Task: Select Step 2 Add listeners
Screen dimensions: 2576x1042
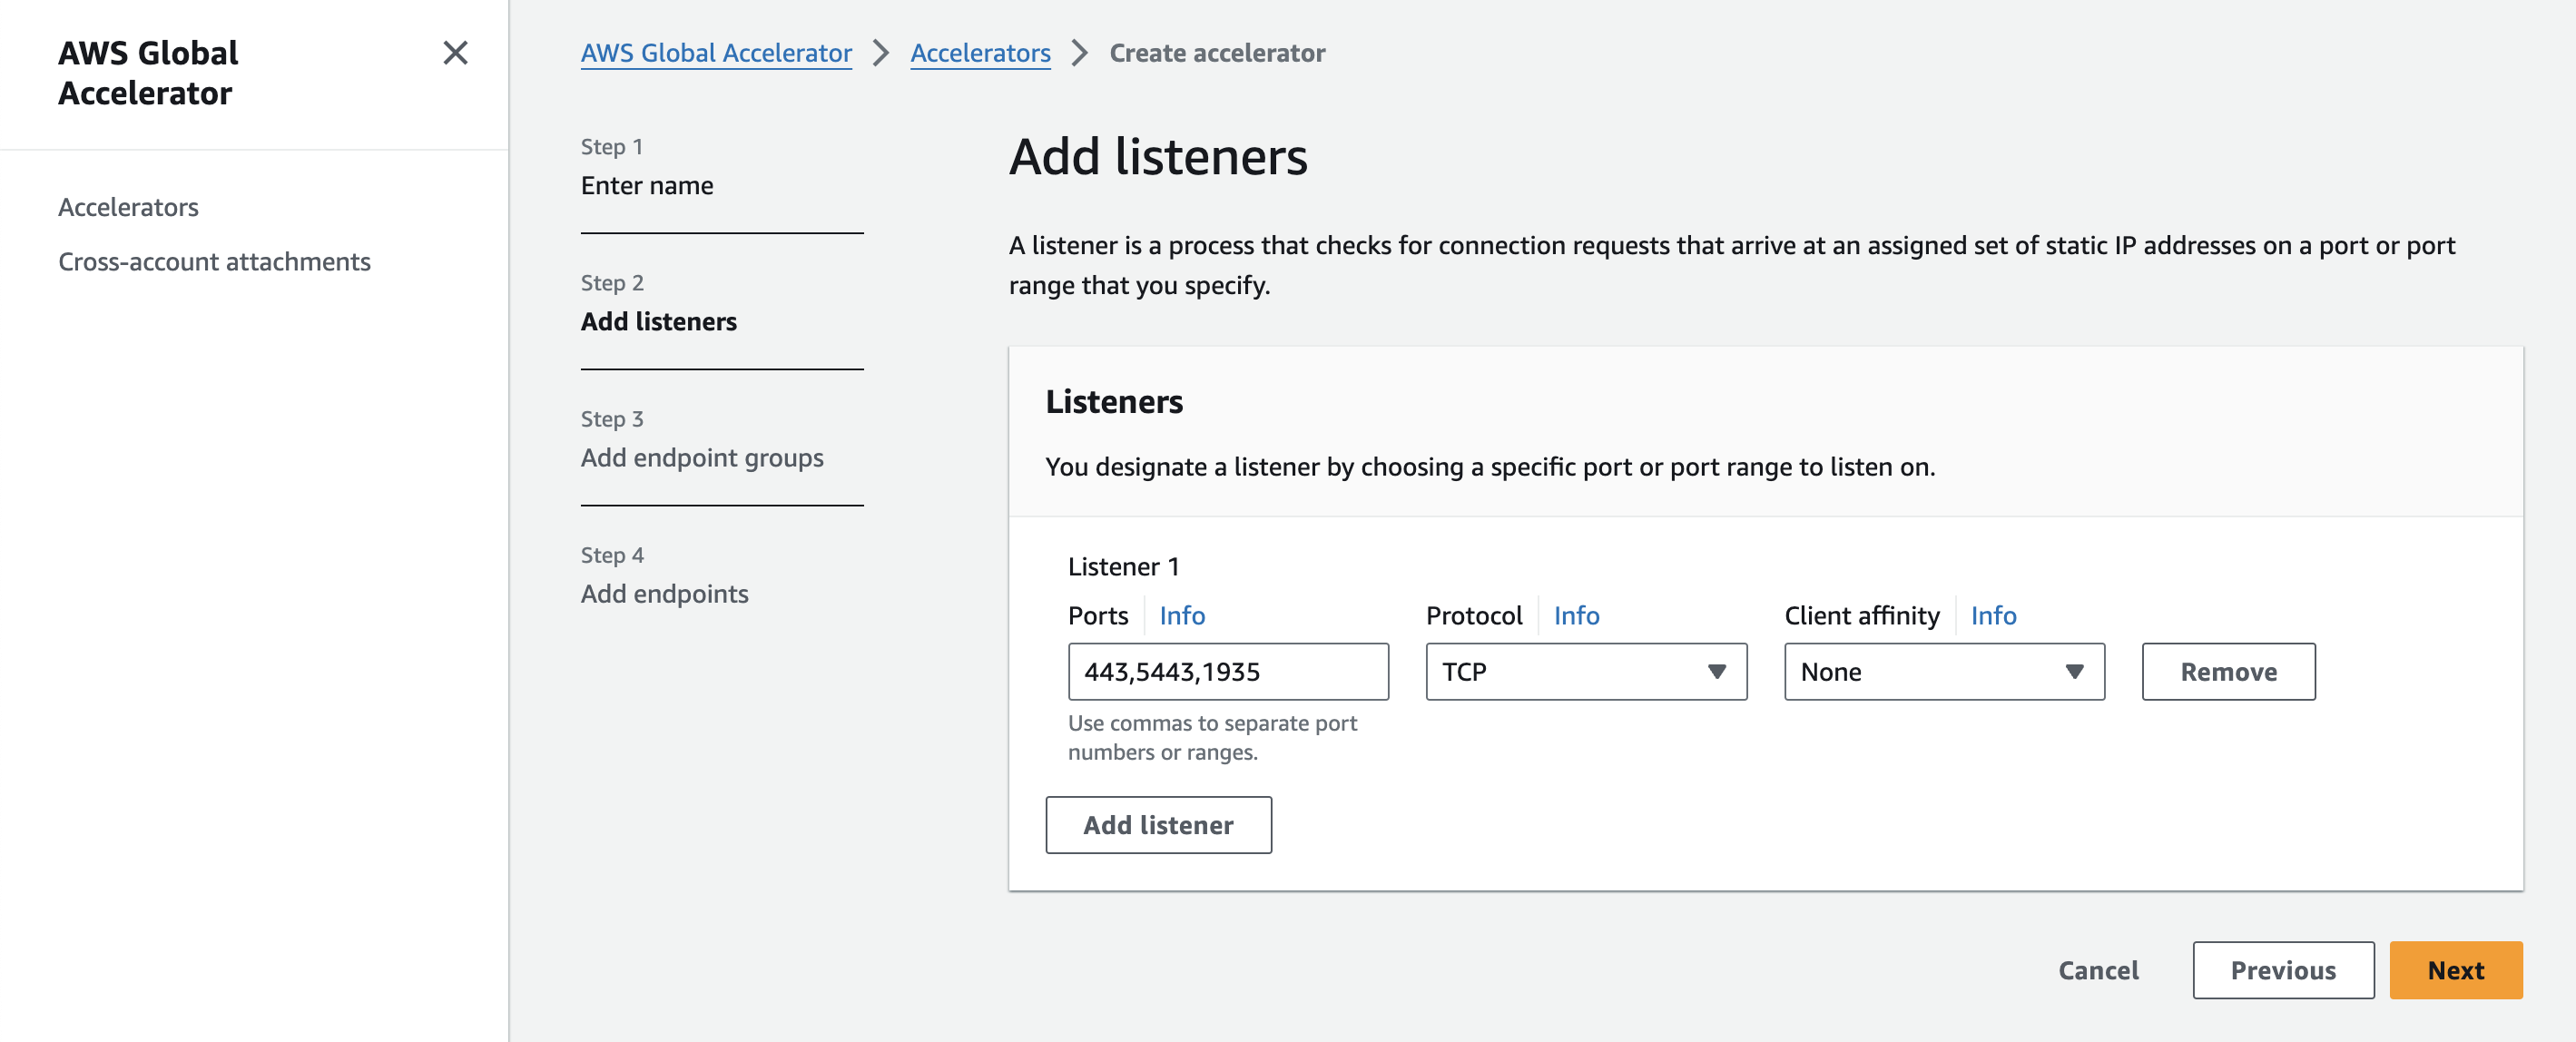Action: pyautogui.click(x=658, y=321)
